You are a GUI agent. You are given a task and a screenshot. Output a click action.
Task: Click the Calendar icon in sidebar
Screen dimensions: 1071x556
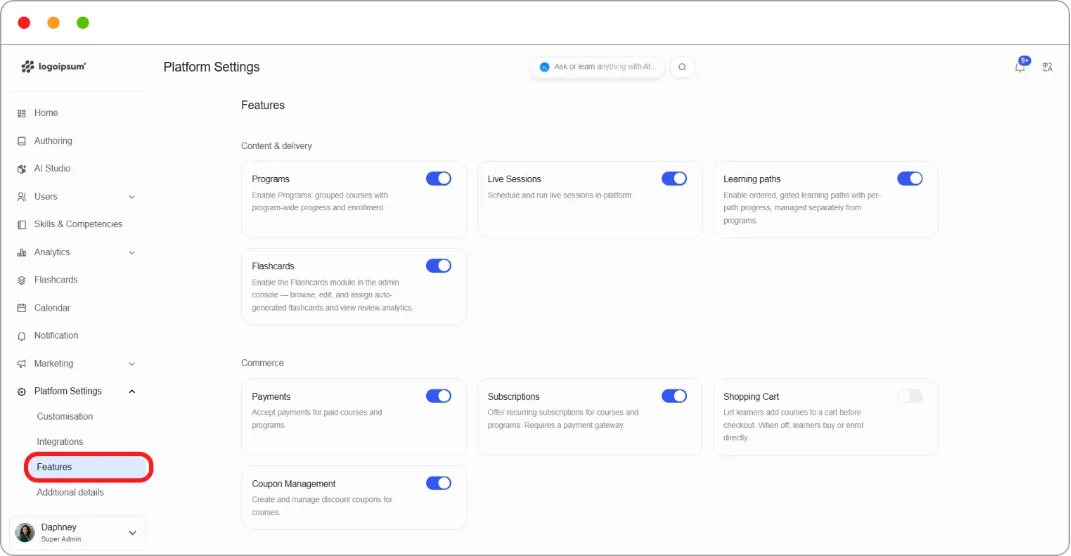tap(22, 308)
